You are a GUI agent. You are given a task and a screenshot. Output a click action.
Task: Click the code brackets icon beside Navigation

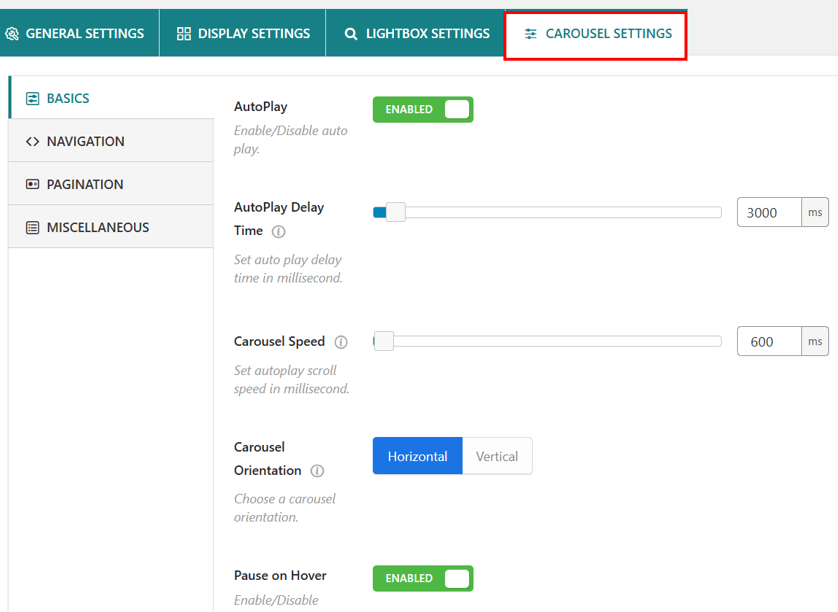point(33,140)
